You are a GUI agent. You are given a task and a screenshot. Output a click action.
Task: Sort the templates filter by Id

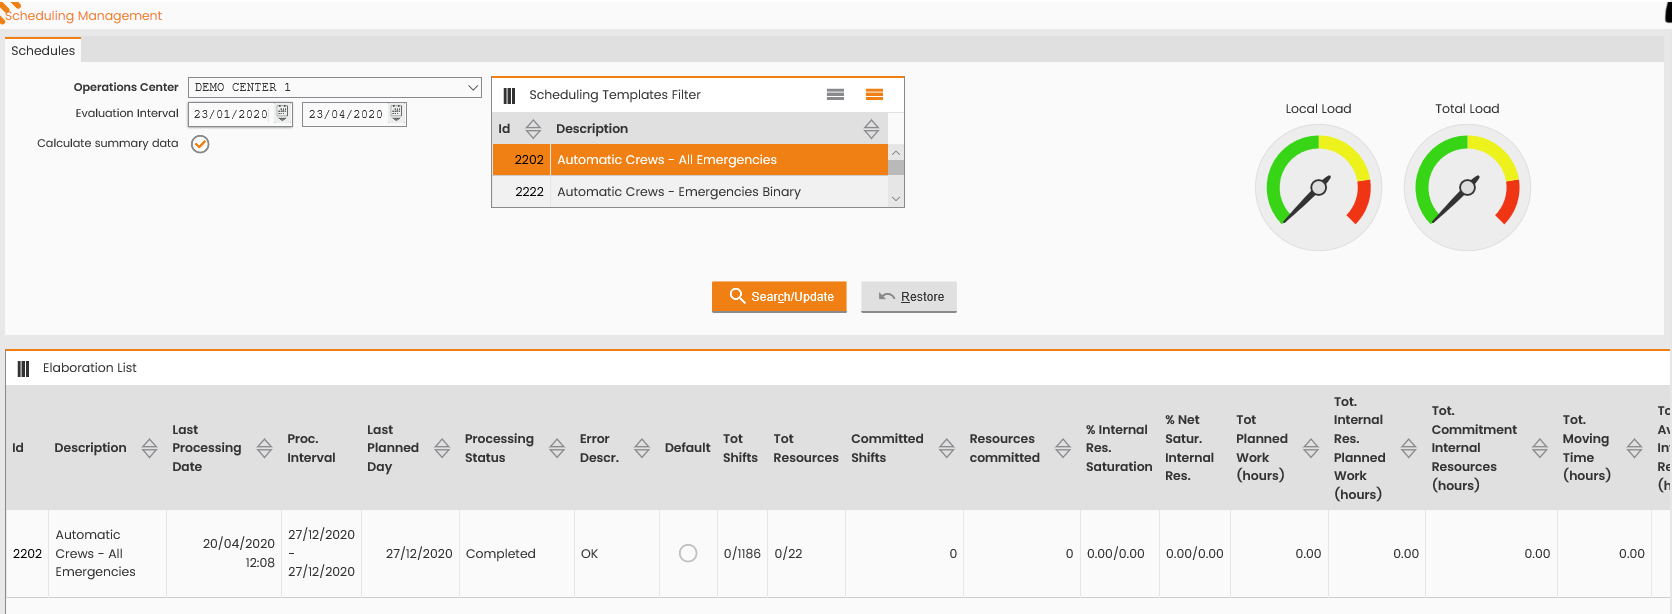533,129
